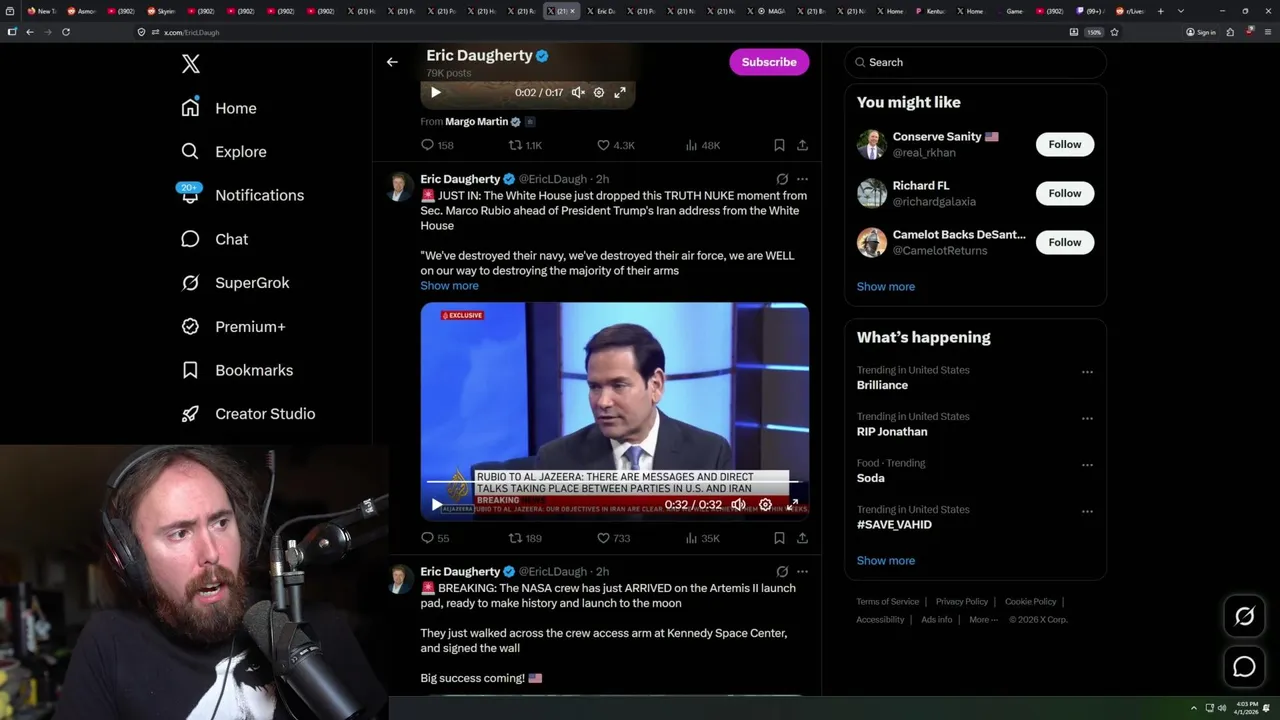
Task: Open more options on Rubio post
Action: (x=802, y=179)
